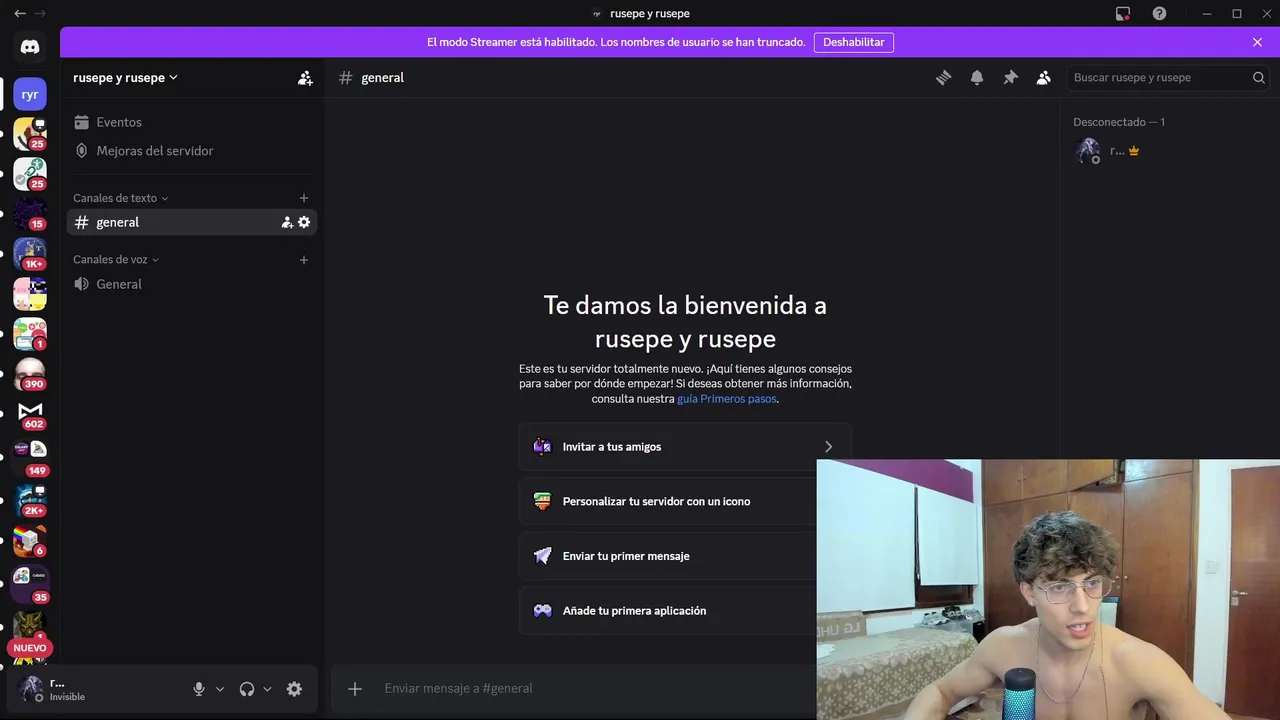1280x720 pixels.
Task: Create invite for general text channel
Action: pos(287,223)
